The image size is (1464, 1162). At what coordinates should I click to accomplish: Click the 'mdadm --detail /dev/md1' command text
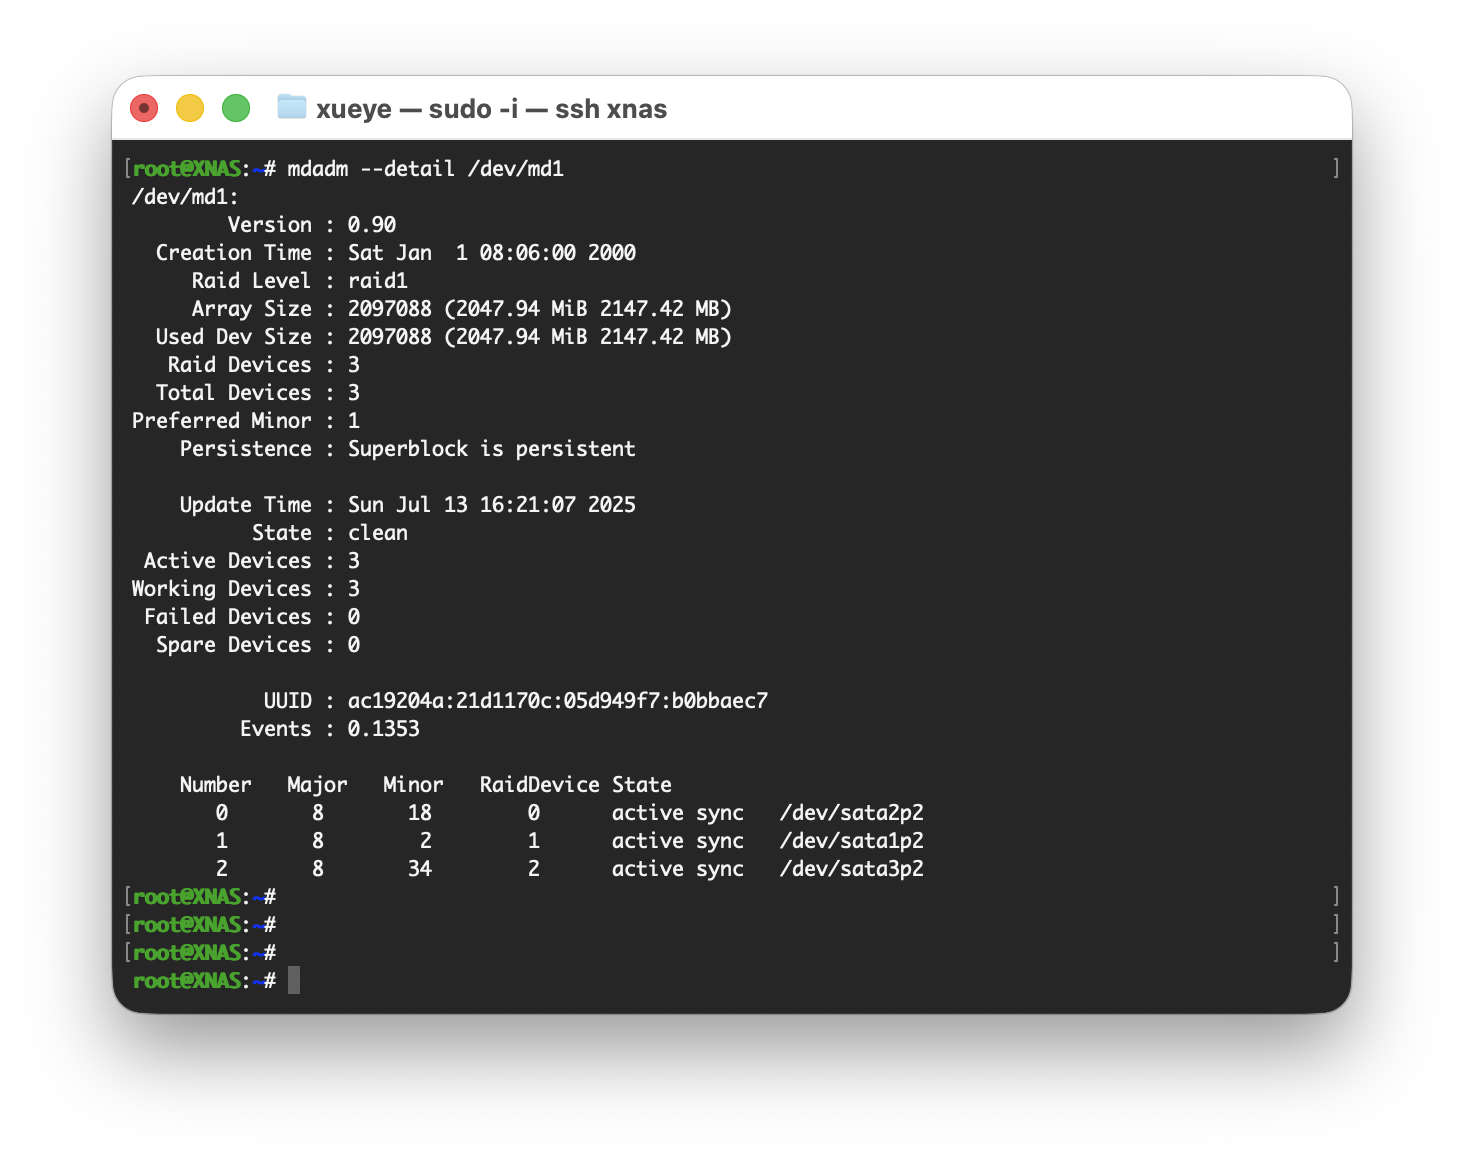(x=425, y=169)
